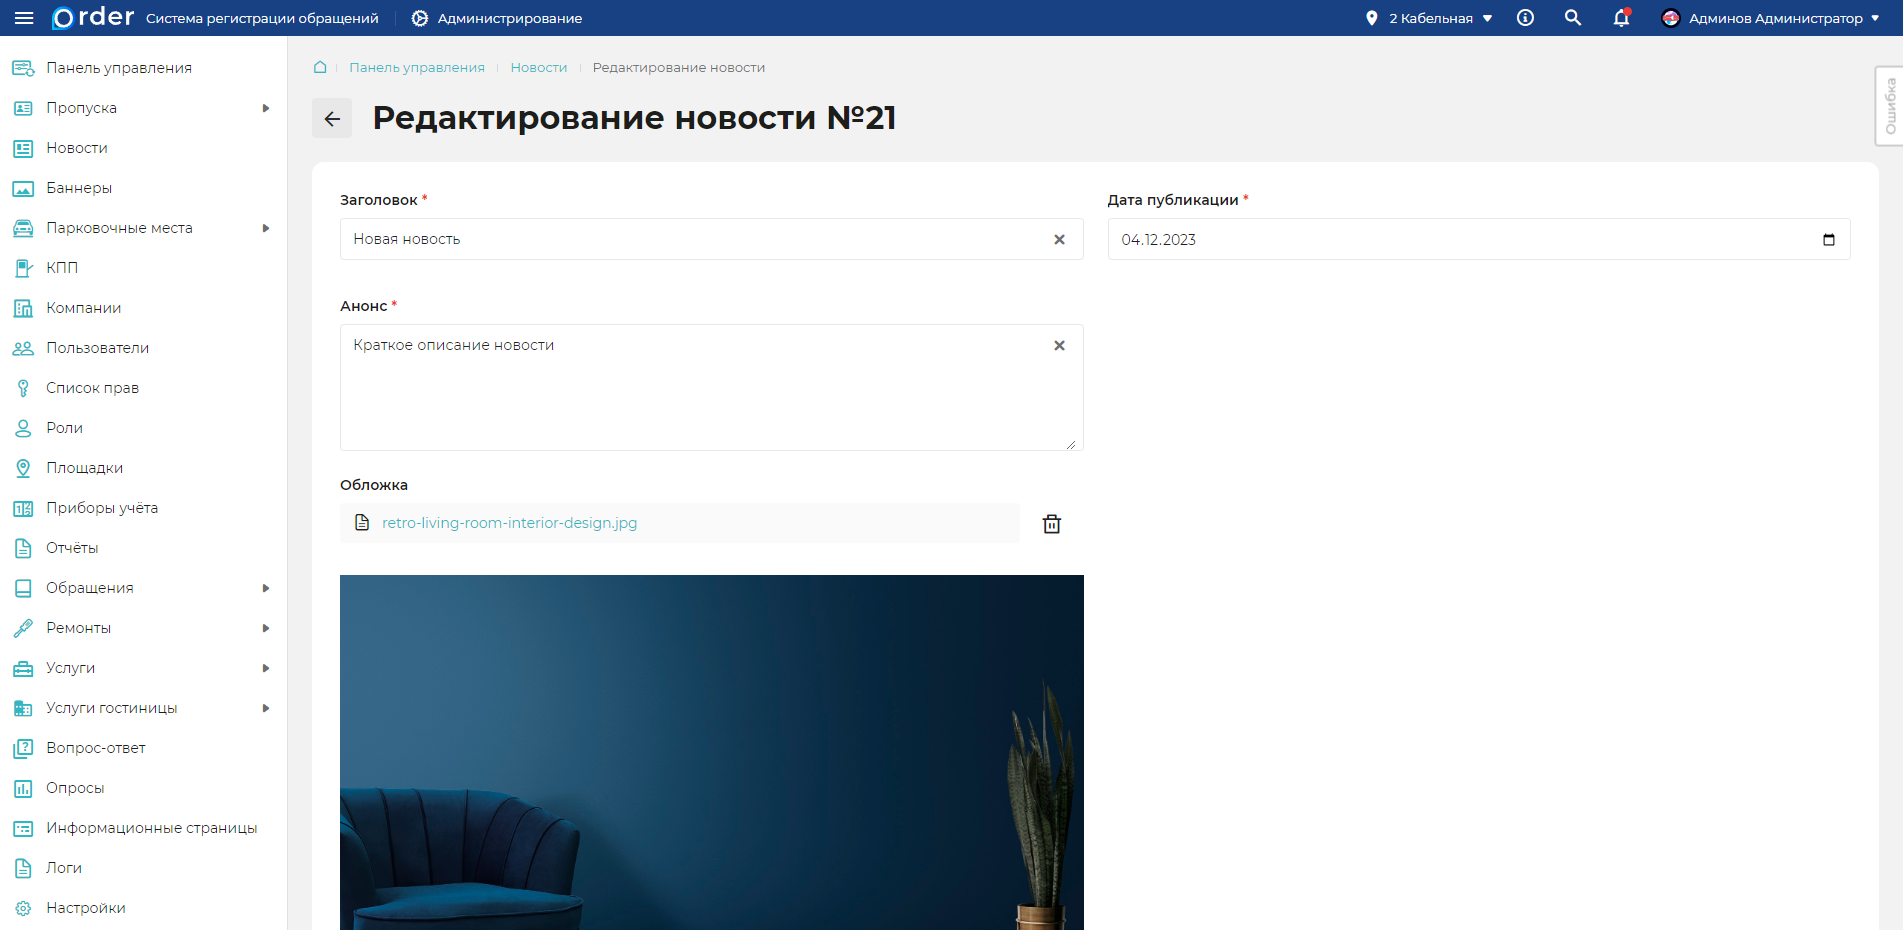Clear the Анонс field with its X button
This screenshot has height=930, width=1903.
click(x=1059, y=345)
